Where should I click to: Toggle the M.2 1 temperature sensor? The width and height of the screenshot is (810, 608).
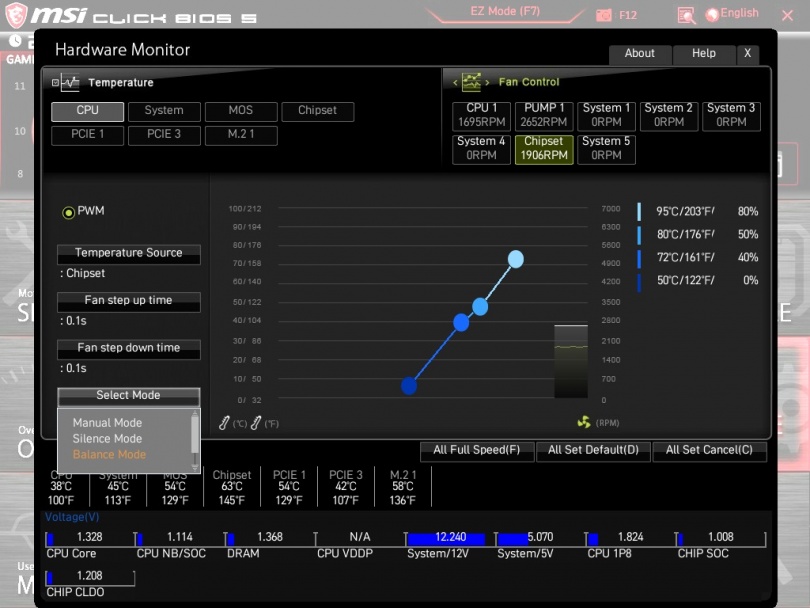(241, 134)
